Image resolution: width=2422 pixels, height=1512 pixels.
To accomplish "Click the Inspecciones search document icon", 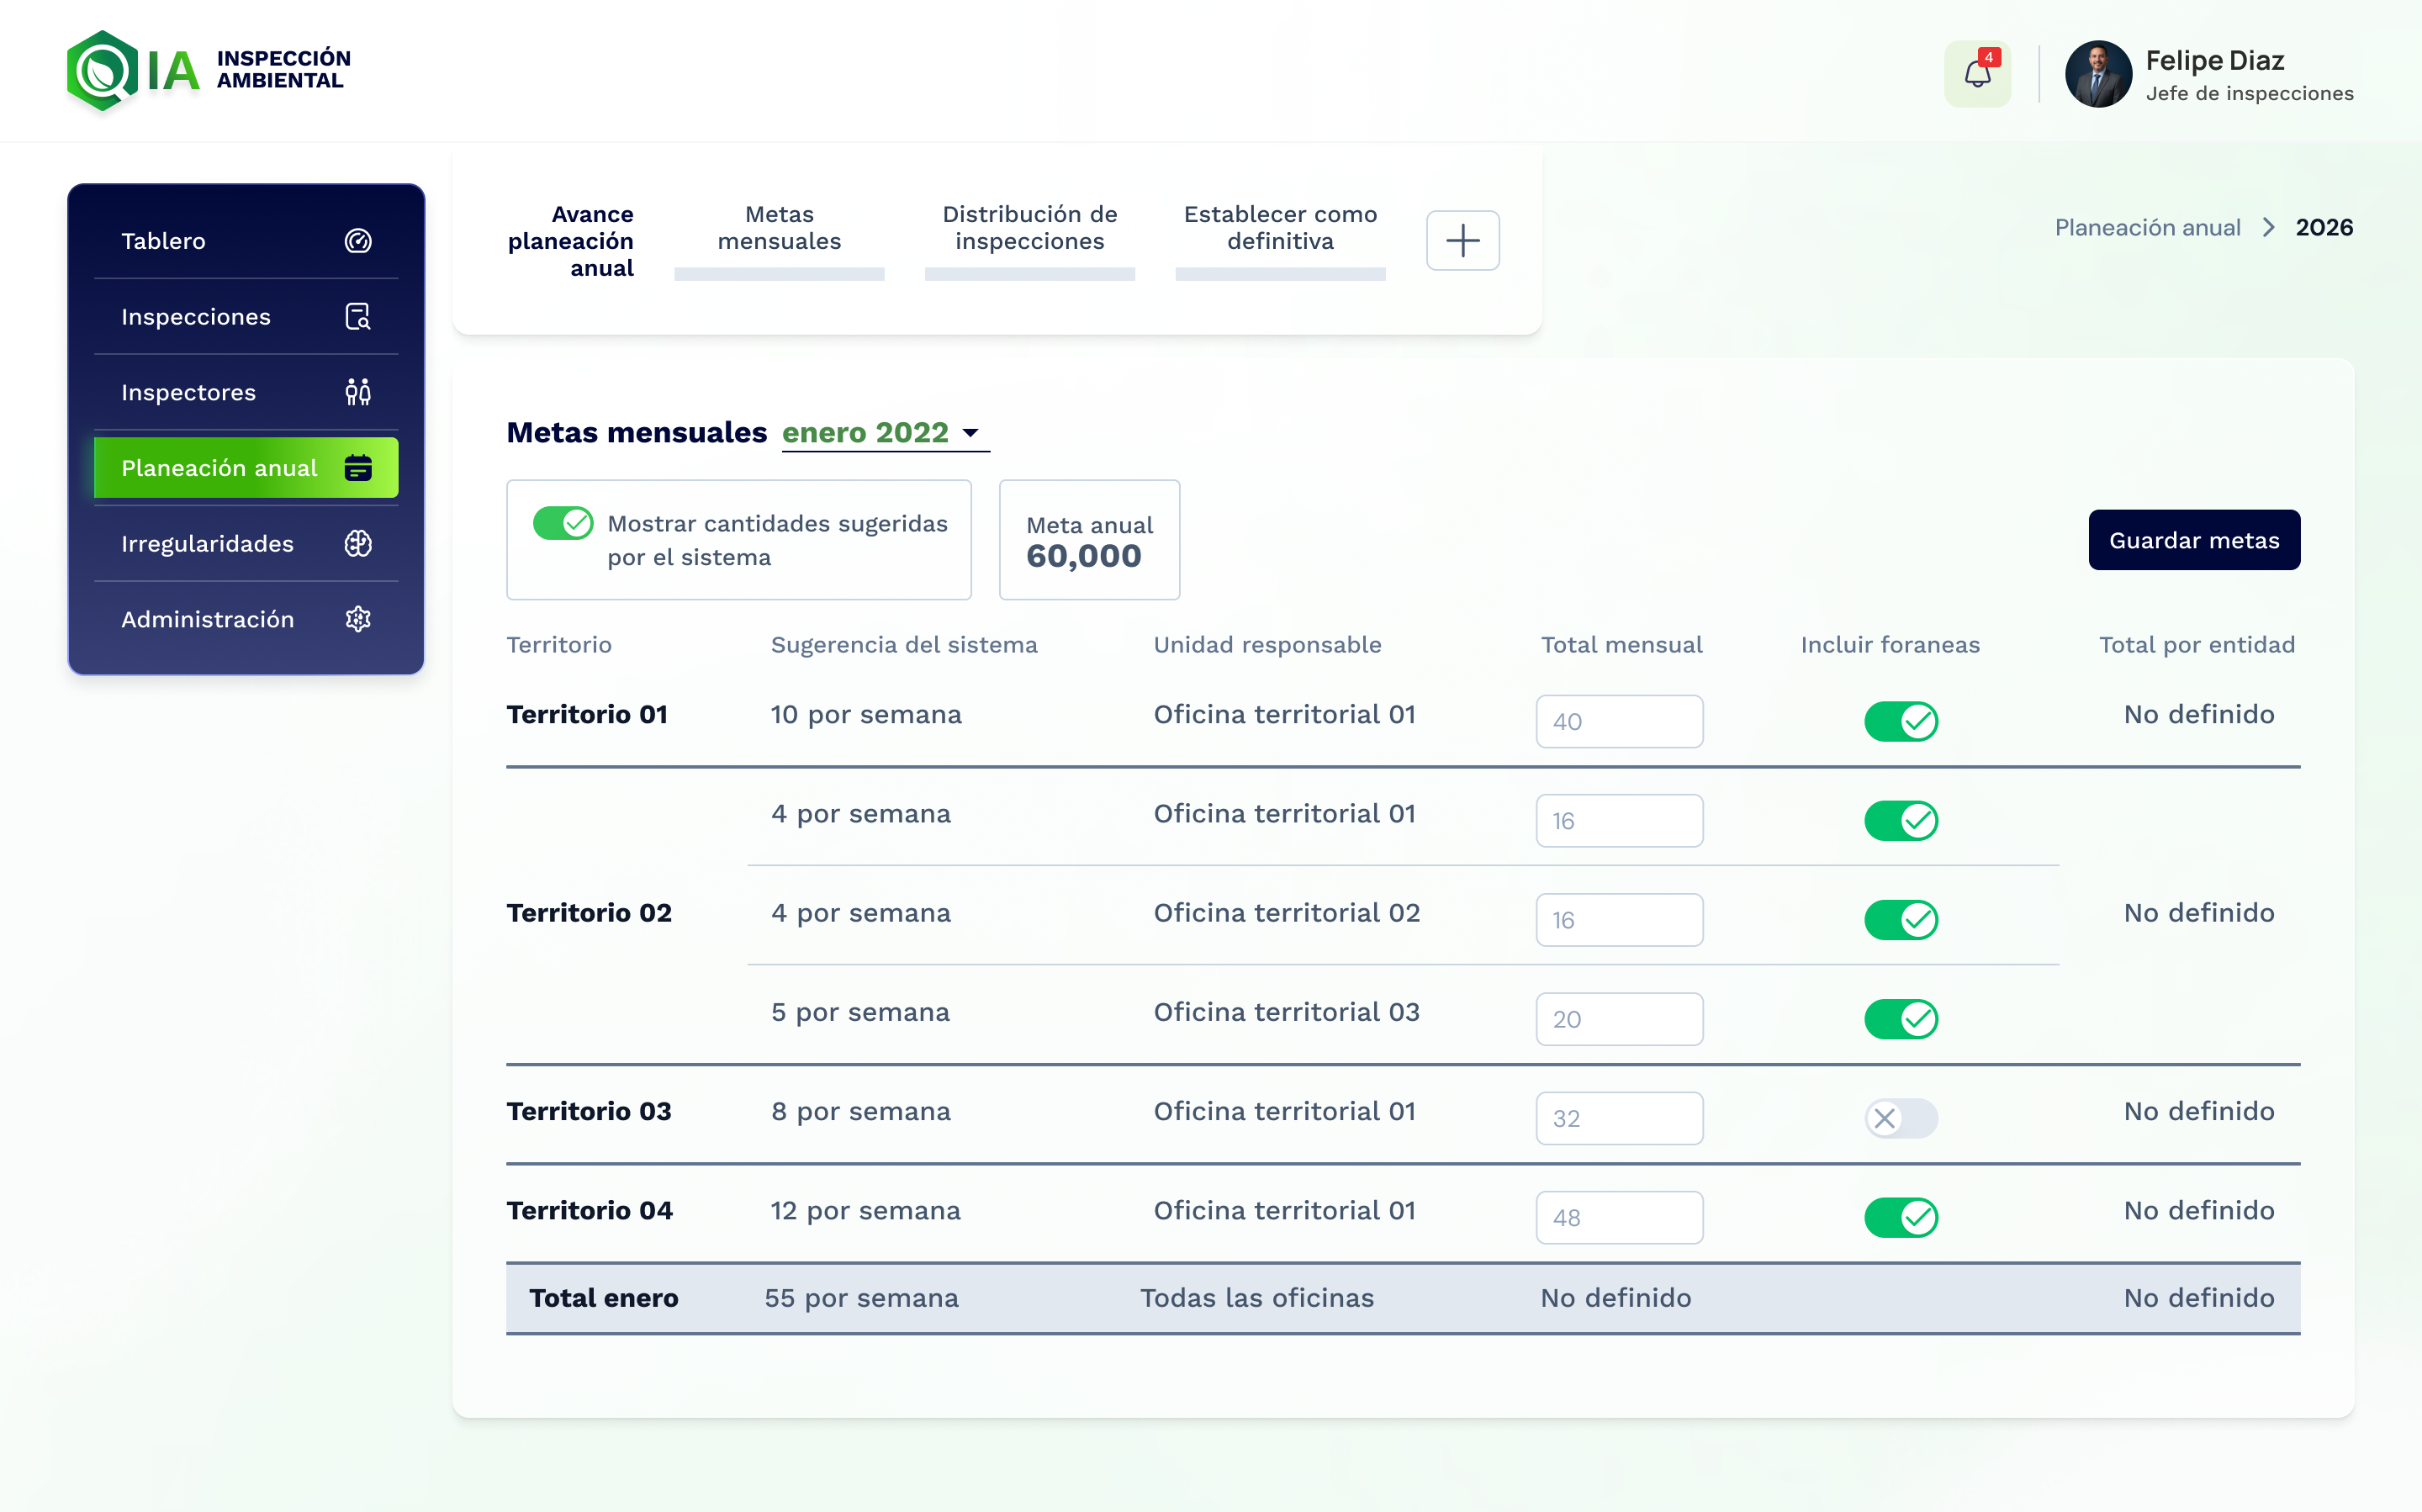I will (358, 317).
